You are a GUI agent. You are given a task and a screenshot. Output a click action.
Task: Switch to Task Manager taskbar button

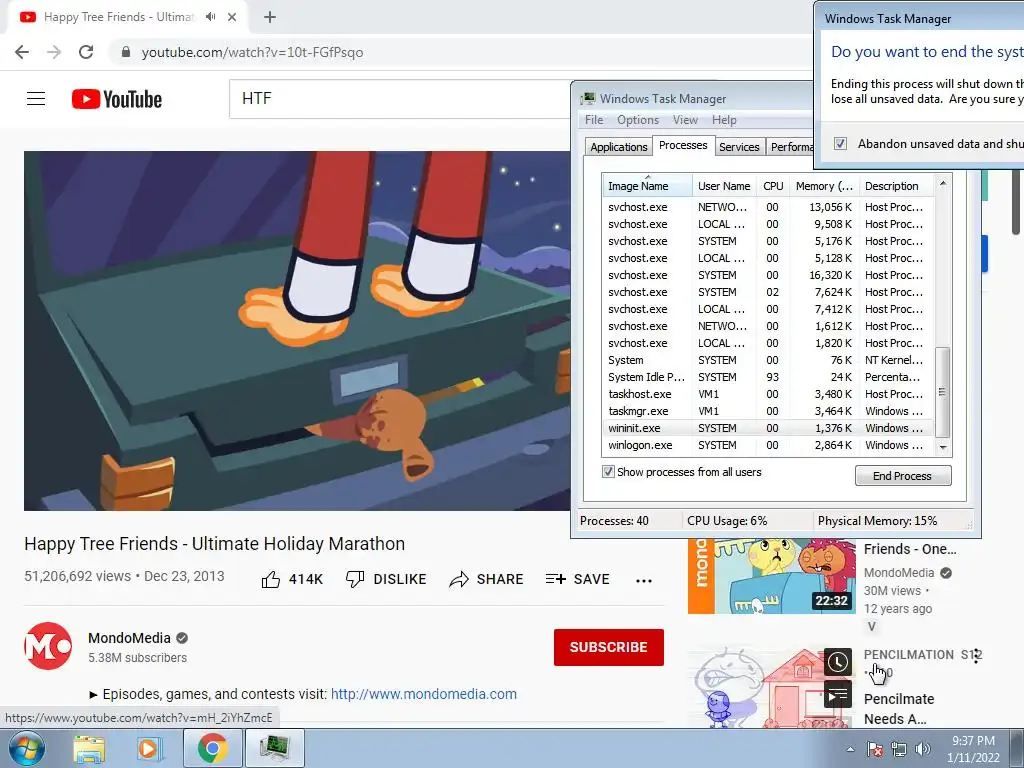point(274,748)
